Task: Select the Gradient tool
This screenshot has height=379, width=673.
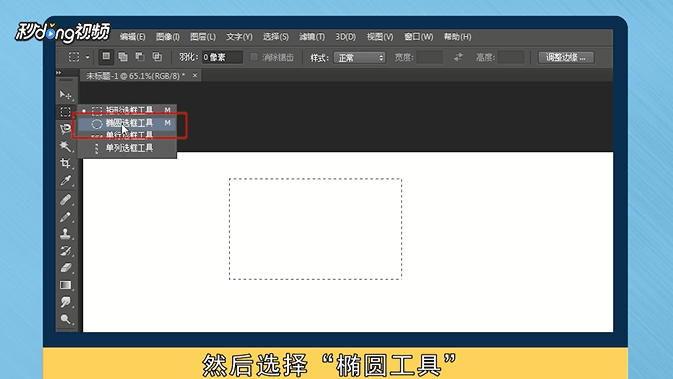Action: coord(65,285)
